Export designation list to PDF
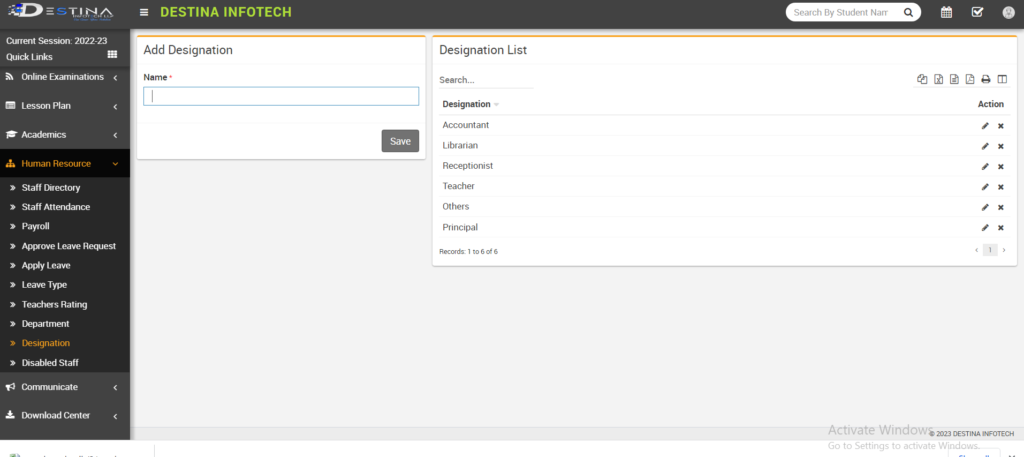Viewport: 1024px width, 457px height. (x=970, y=80)
